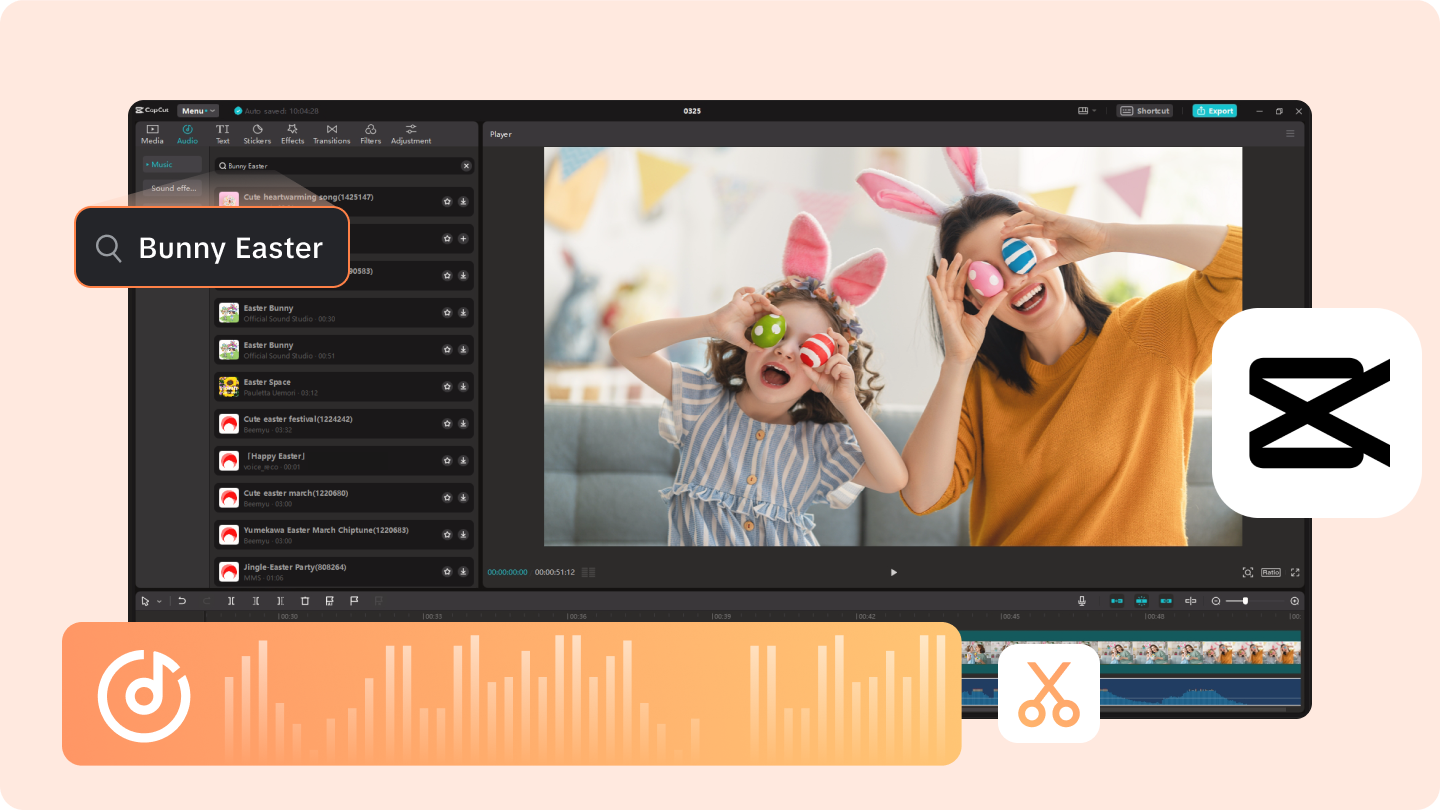The height and width of the screenshot is (810, 1440).
Task: Toggle main track magnet
Action: tap(1117, 601)
